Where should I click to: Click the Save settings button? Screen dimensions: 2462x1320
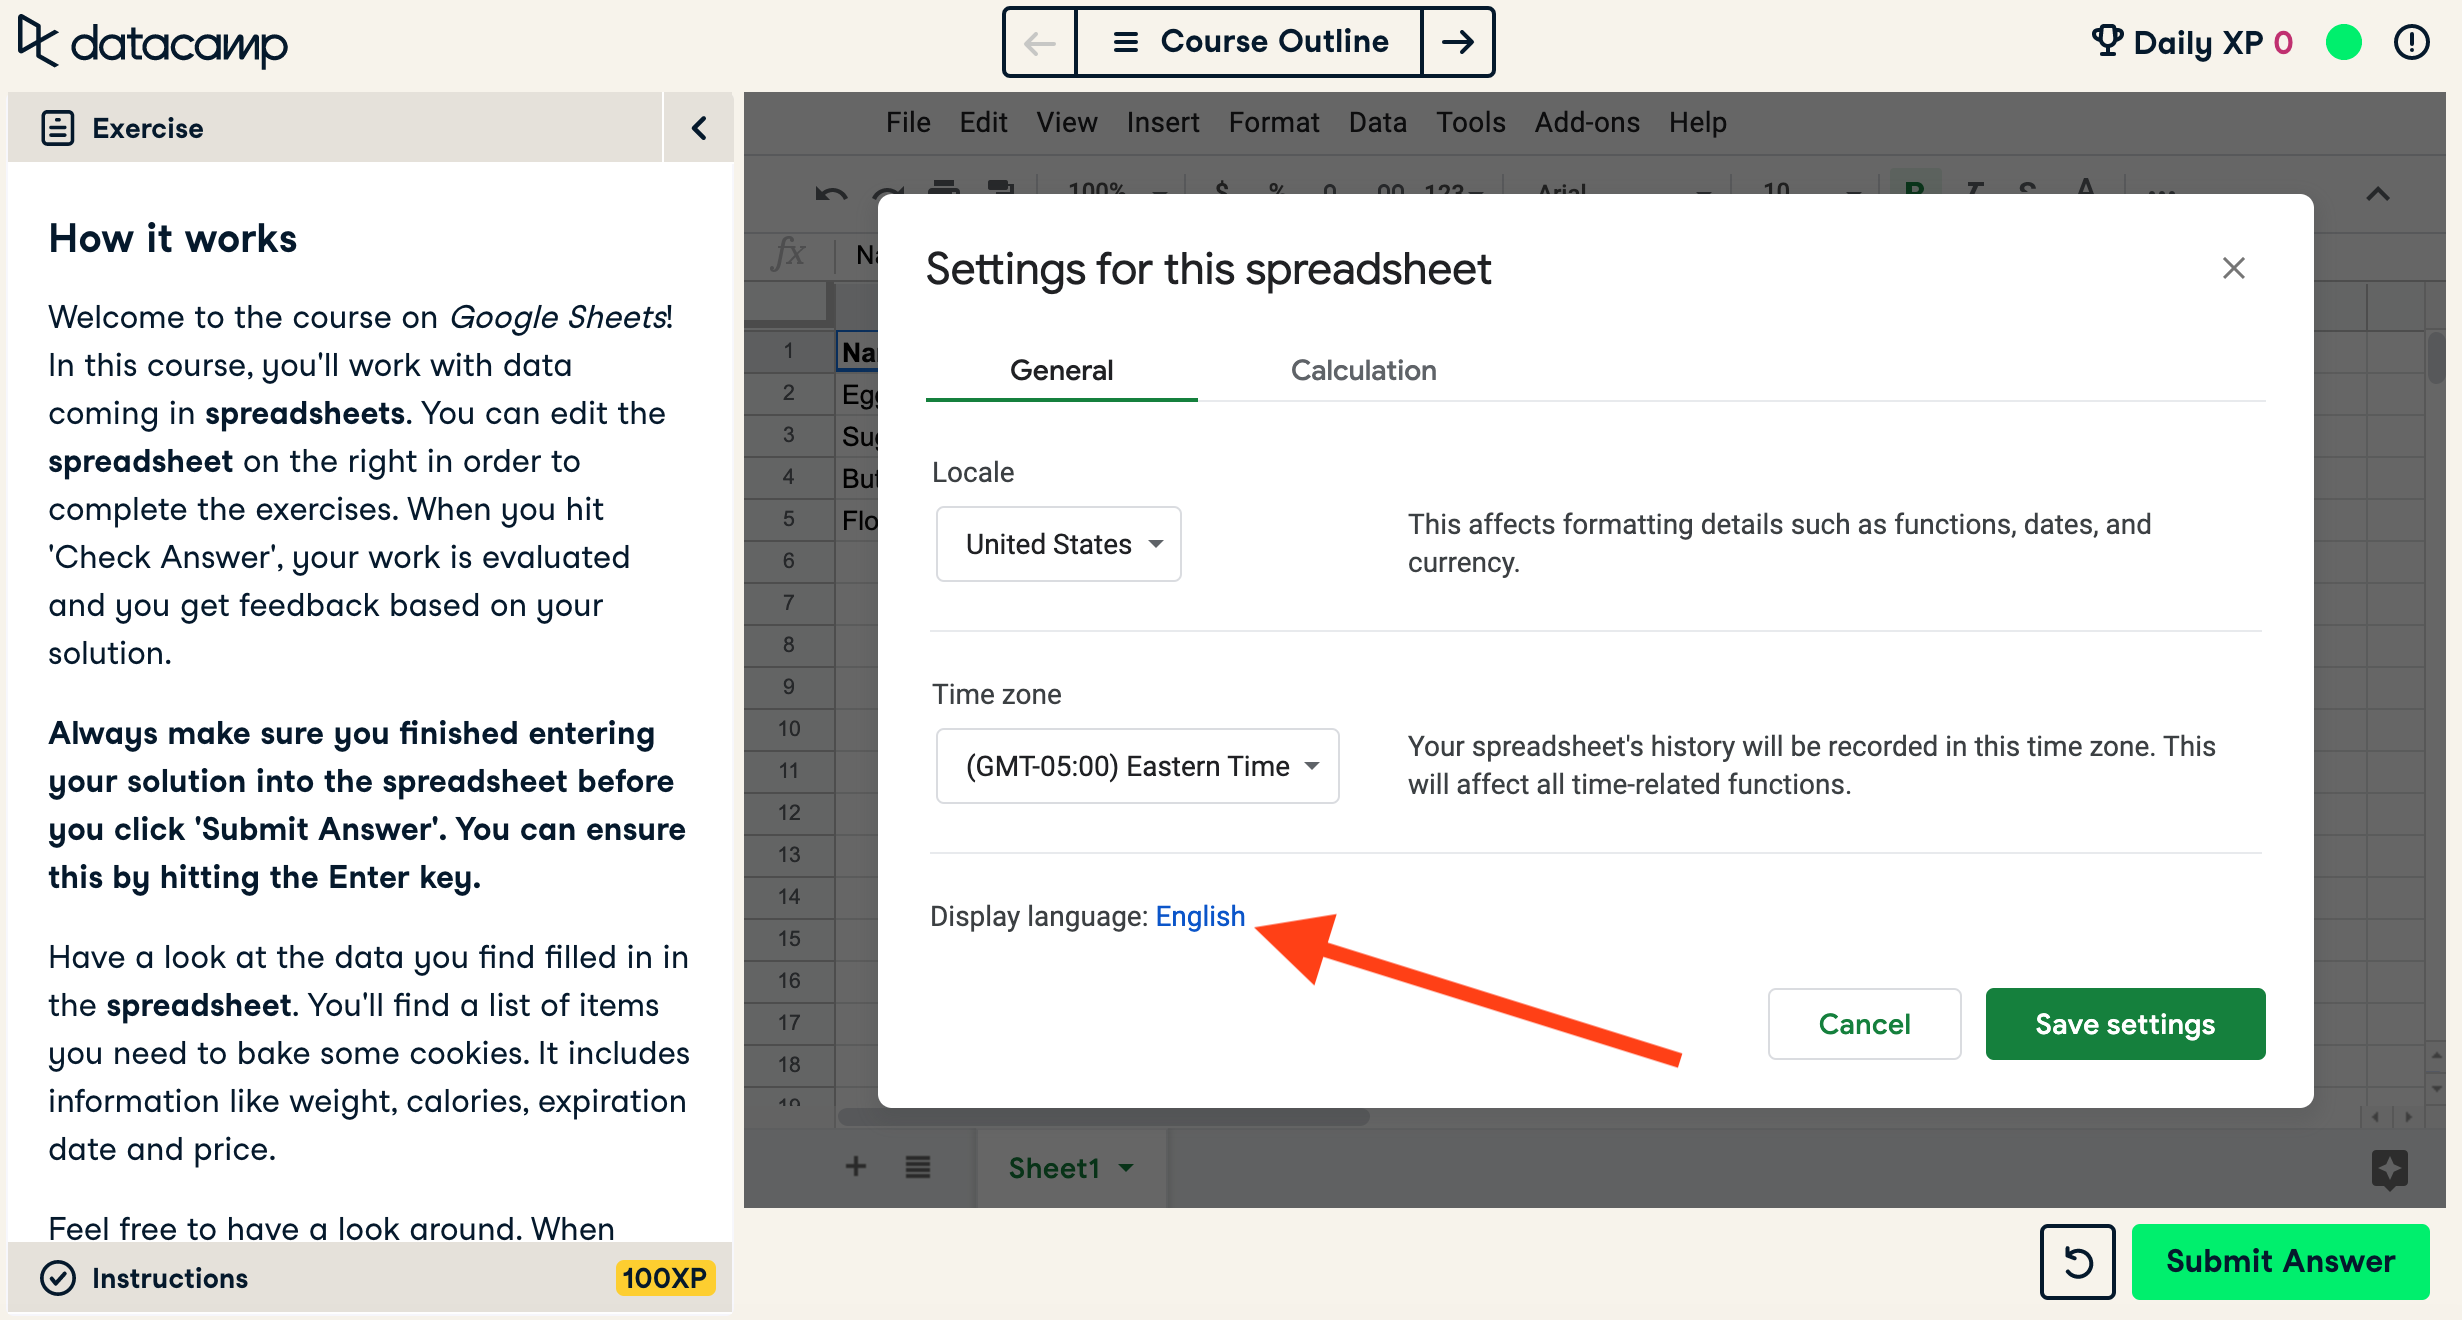[2125, 1024]
